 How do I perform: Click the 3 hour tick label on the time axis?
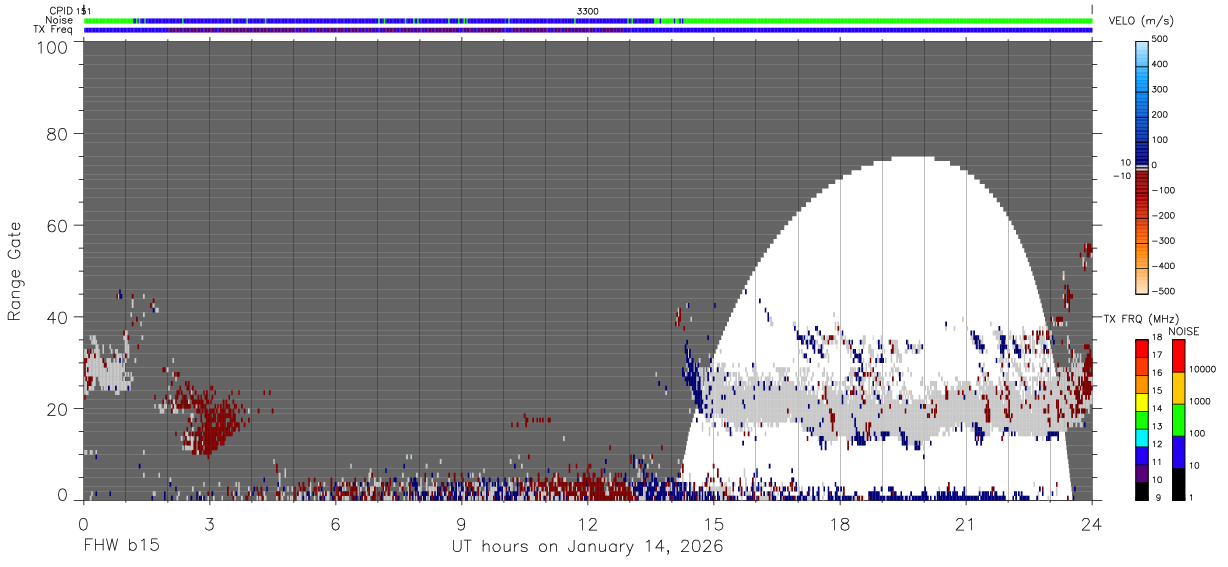(209, 523)
